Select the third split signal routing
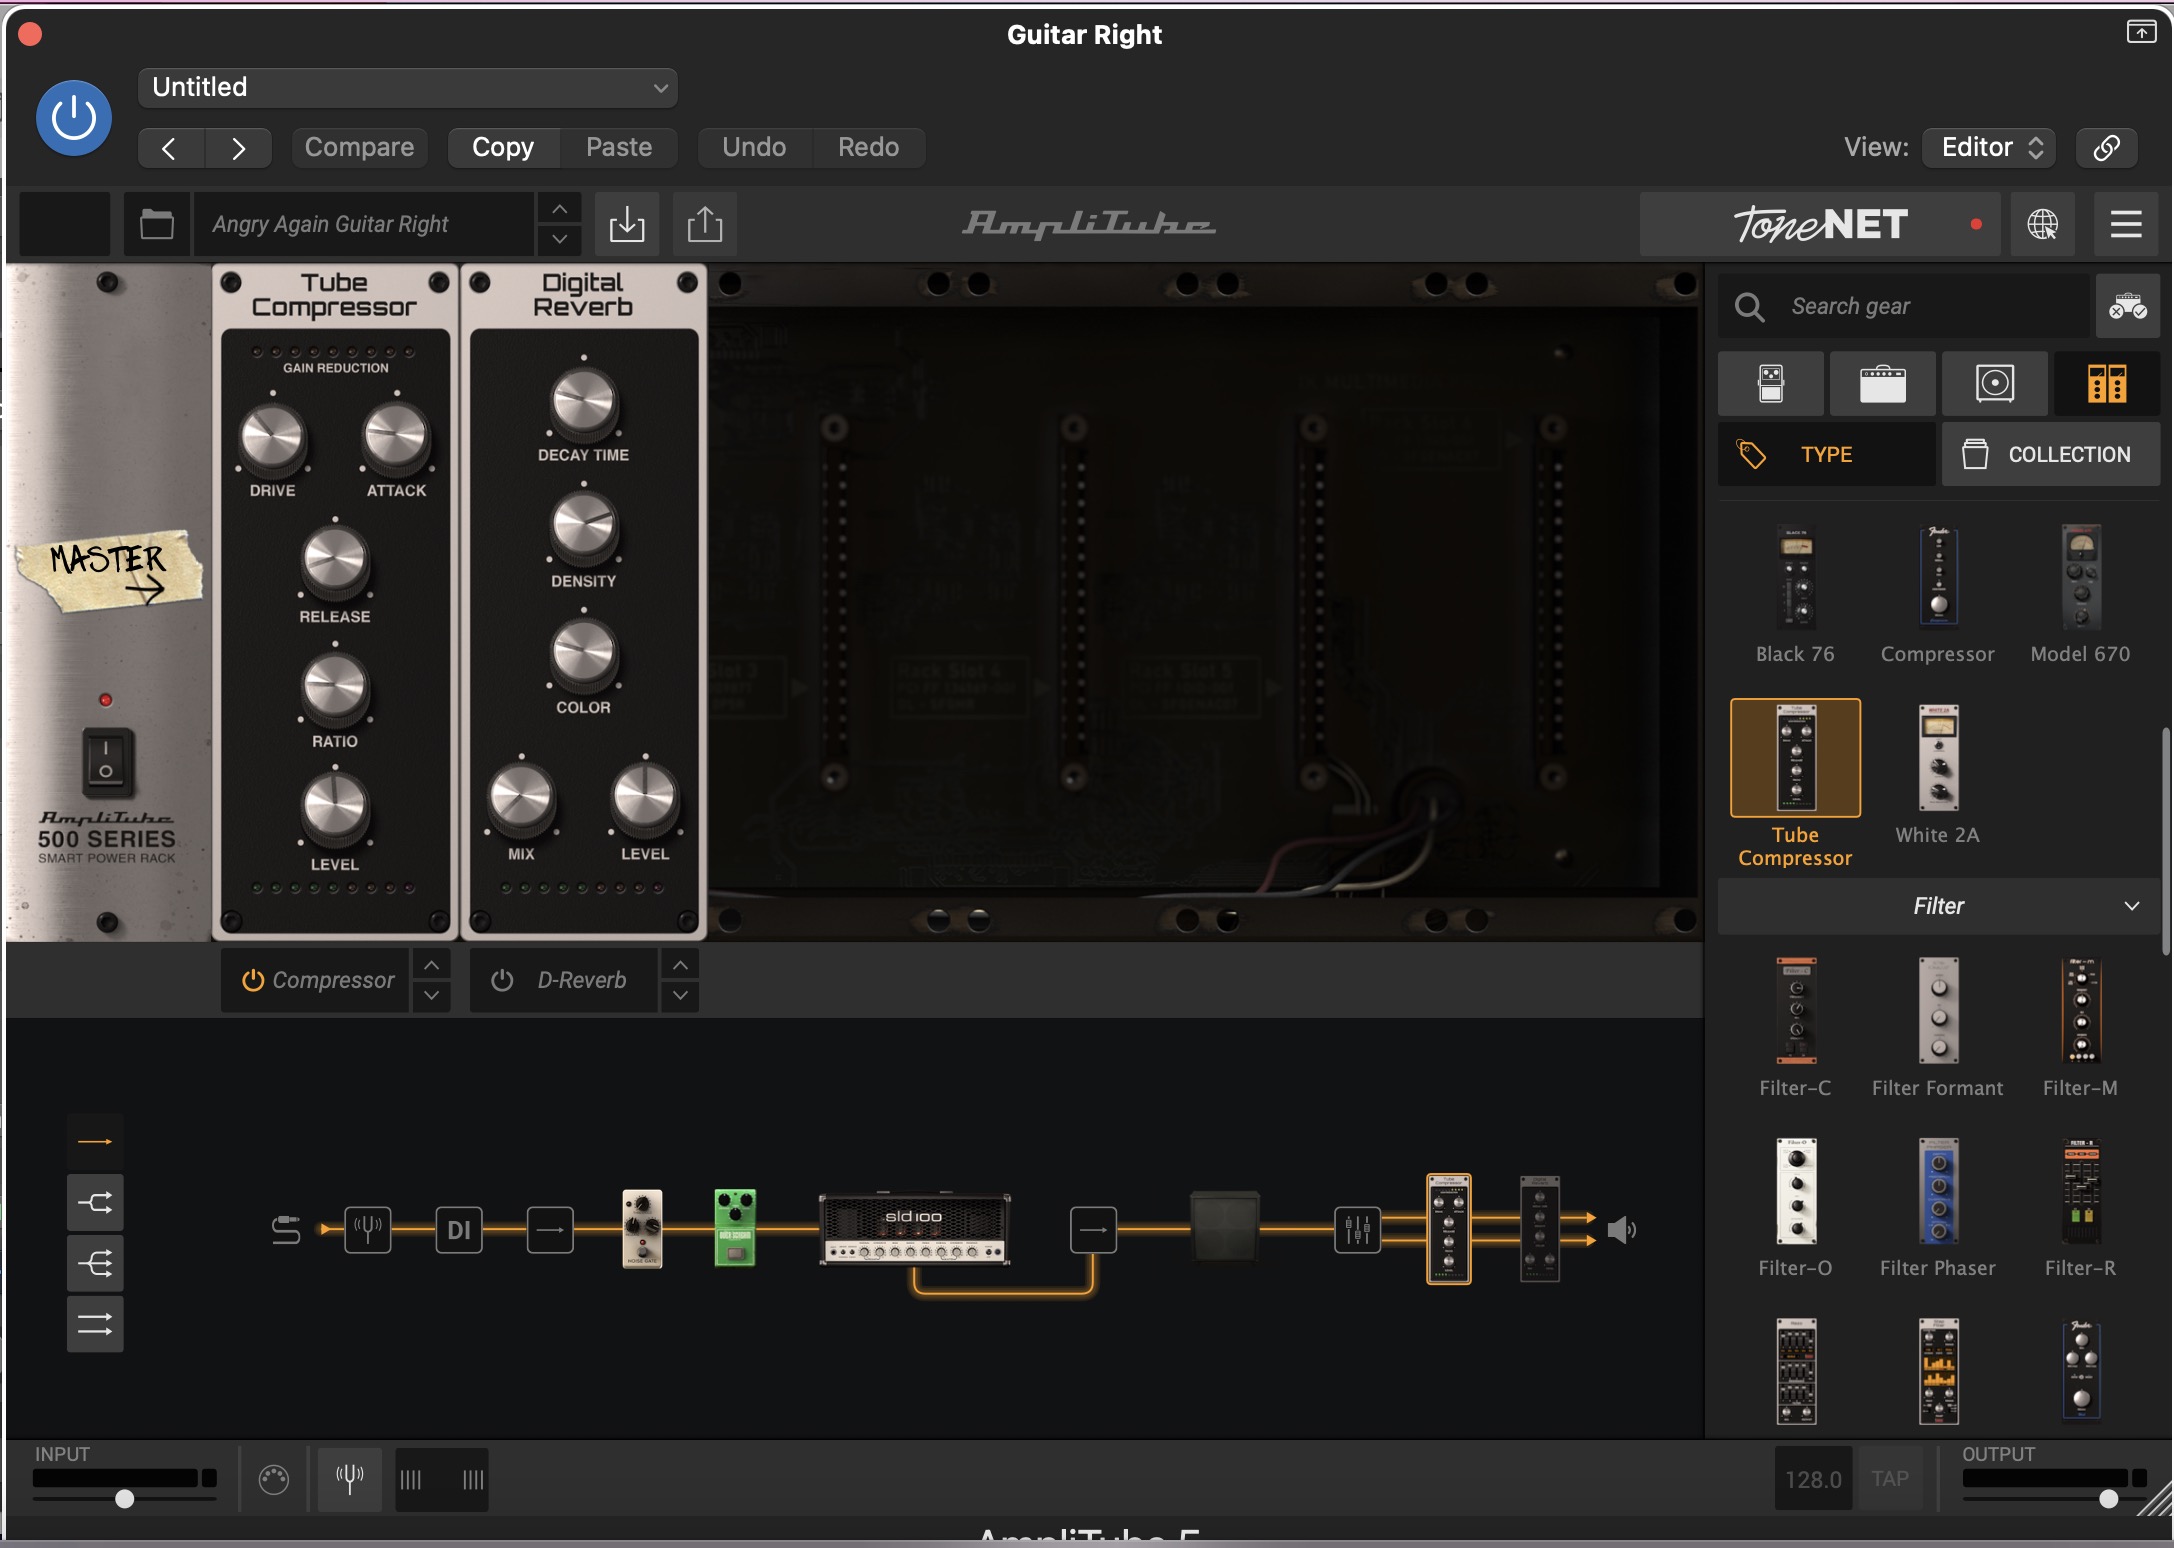 pos(95,1263)
